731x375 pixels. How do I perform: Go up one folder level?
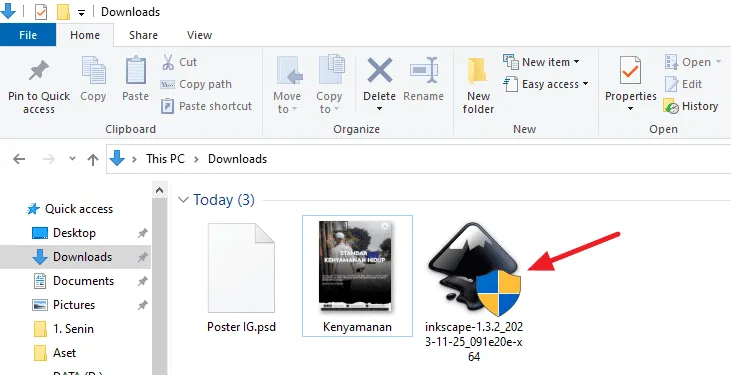tap(93, 160)
